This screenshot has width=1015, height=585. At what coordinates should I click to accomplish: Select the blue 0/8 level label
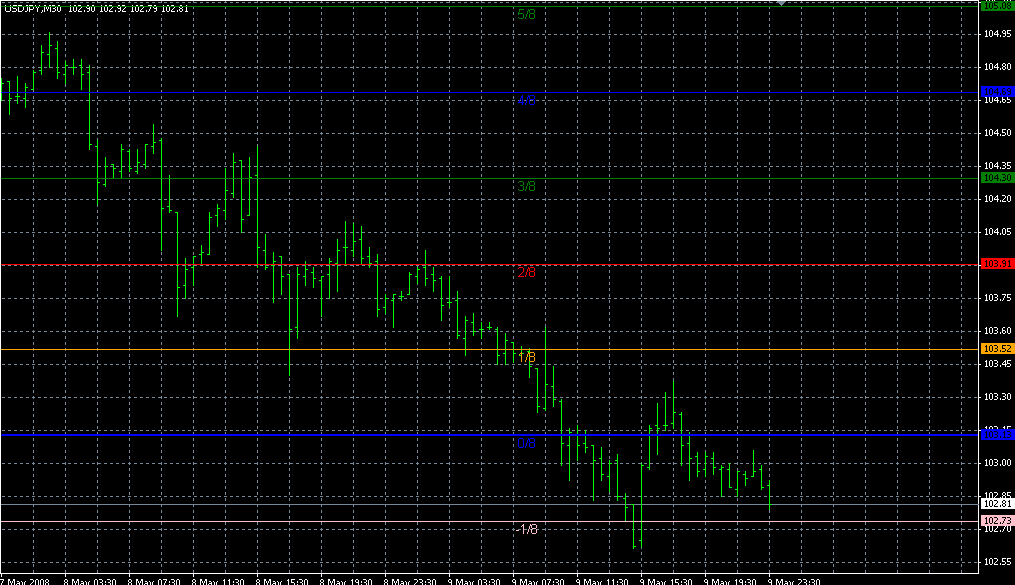(526, 442)
